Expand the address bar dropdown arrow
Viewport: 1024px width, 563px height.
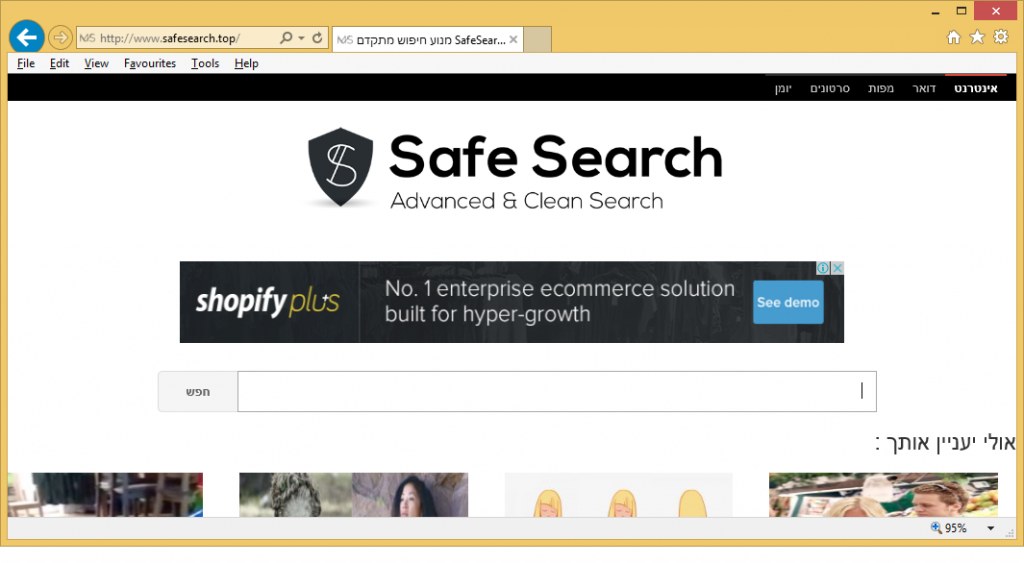pyautogui.click(x=301, y=38)
